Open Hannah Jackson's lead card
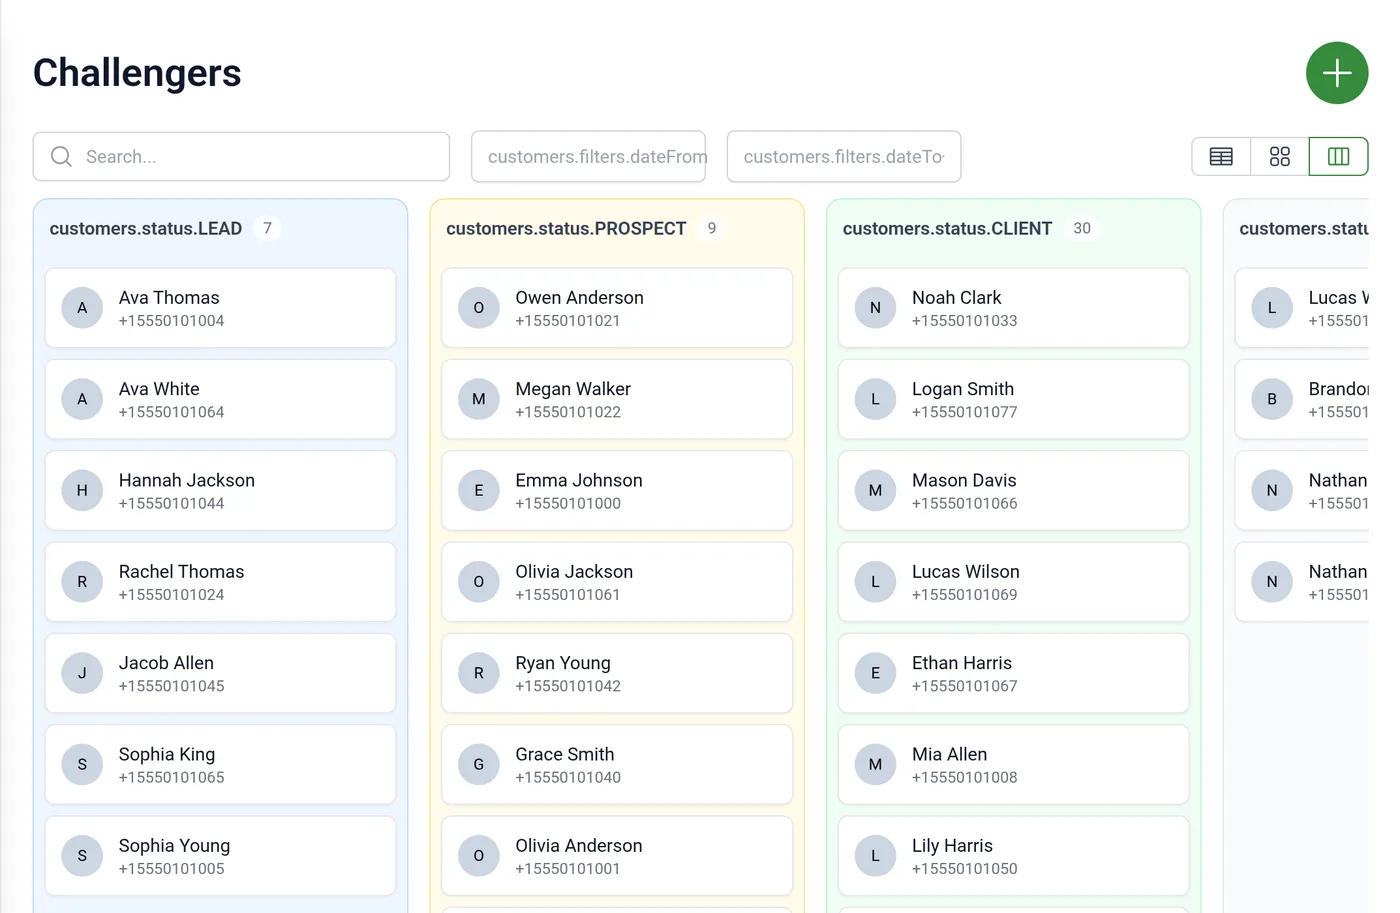The height and width of the screenshot is (913, 1400). [220, 491]
